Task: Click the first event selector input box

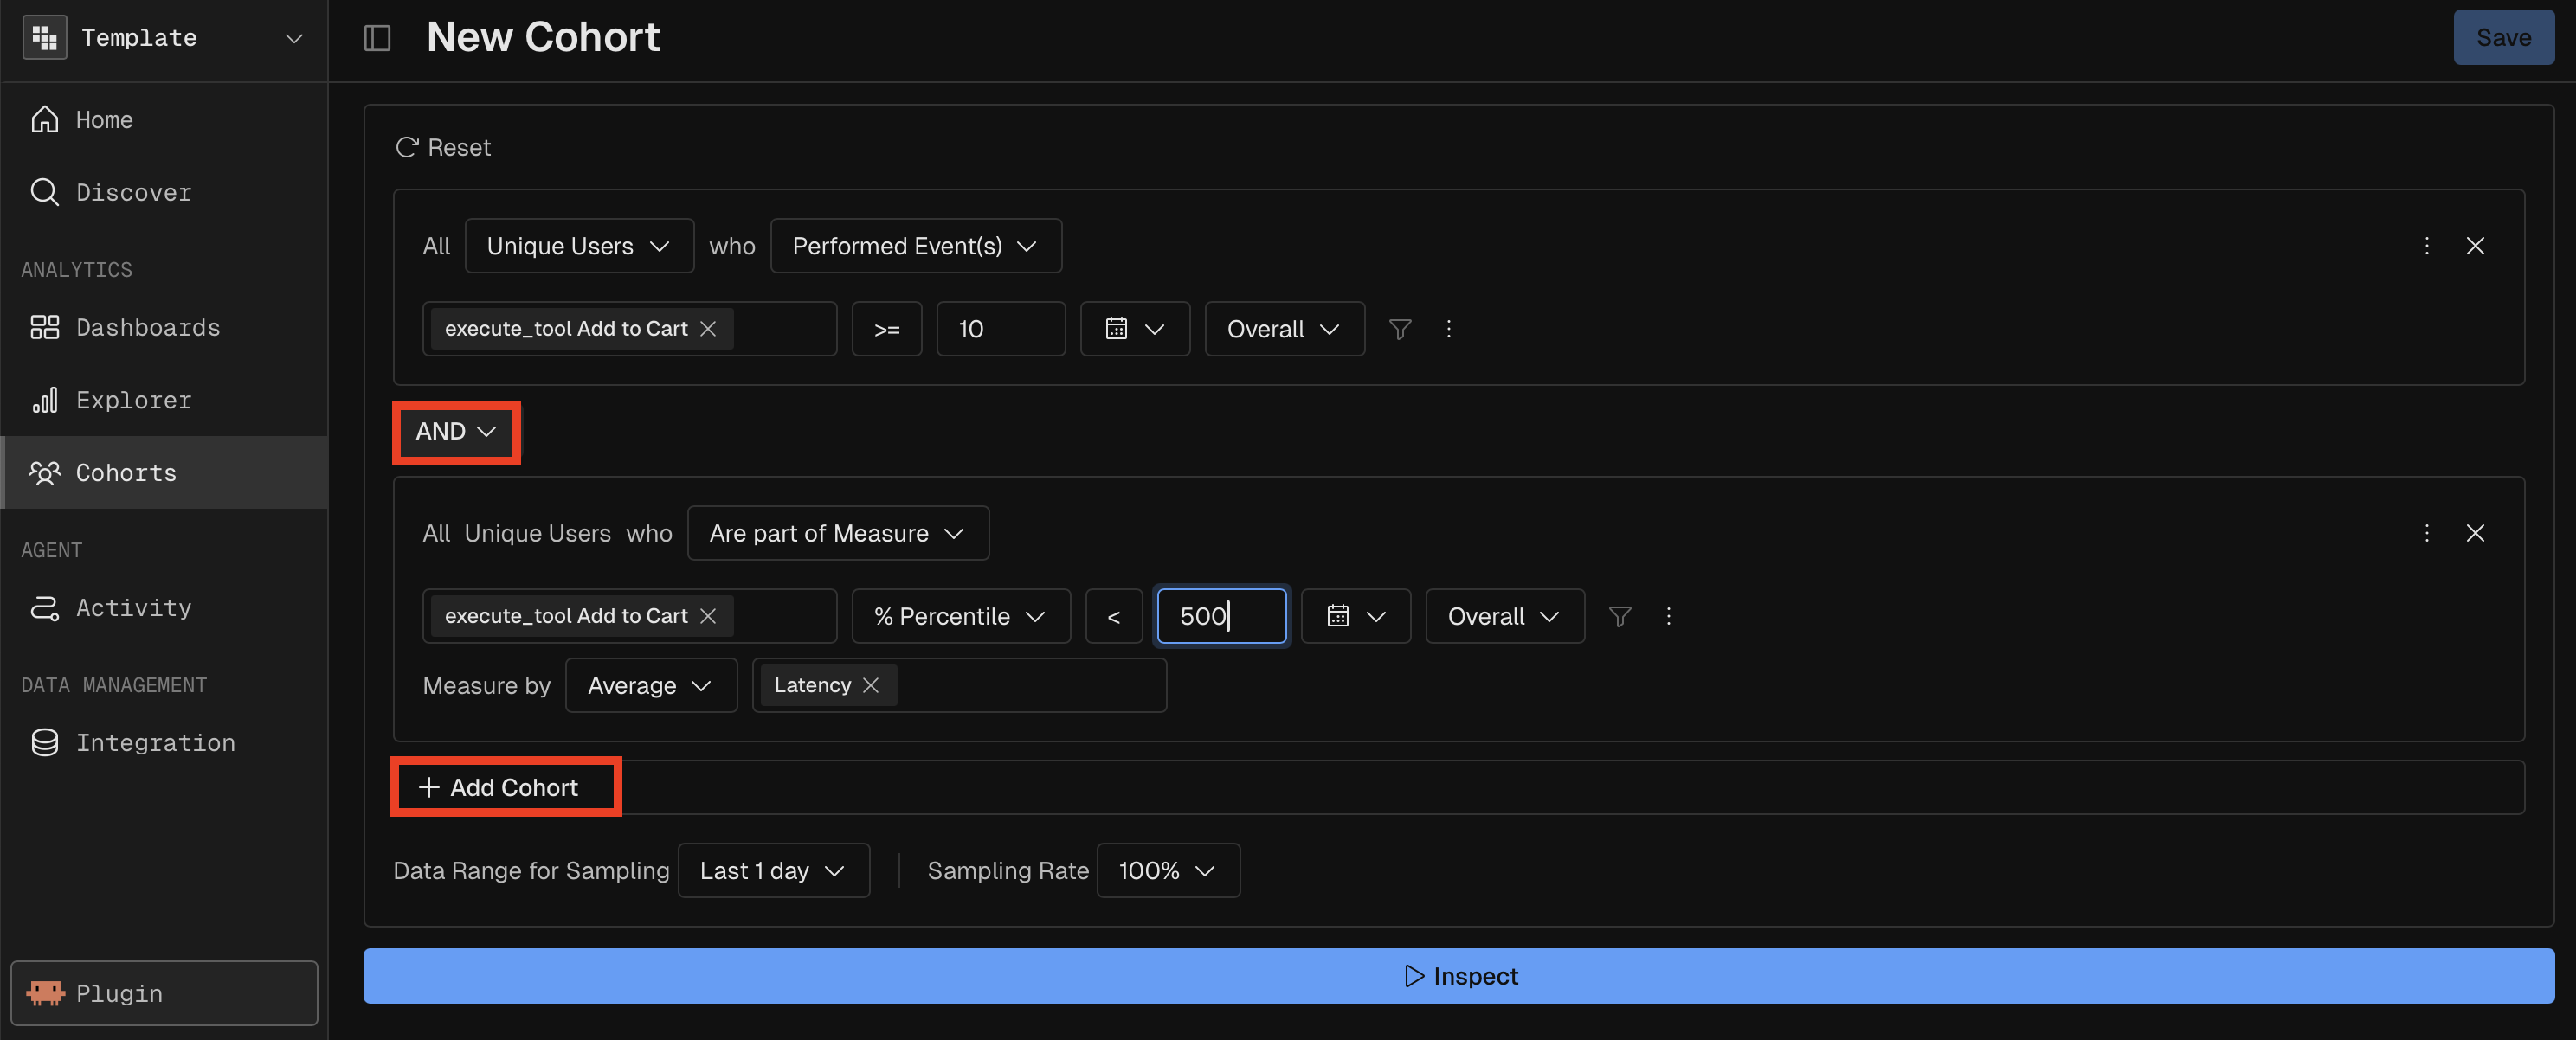Action: [x=629, y=329]
